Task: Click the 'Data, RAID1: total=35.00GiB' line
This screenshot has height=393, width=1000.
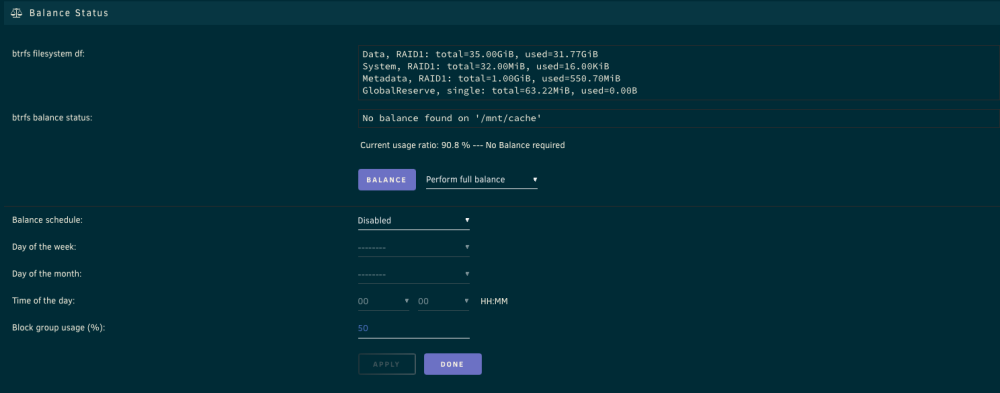Action: point(480,55)
